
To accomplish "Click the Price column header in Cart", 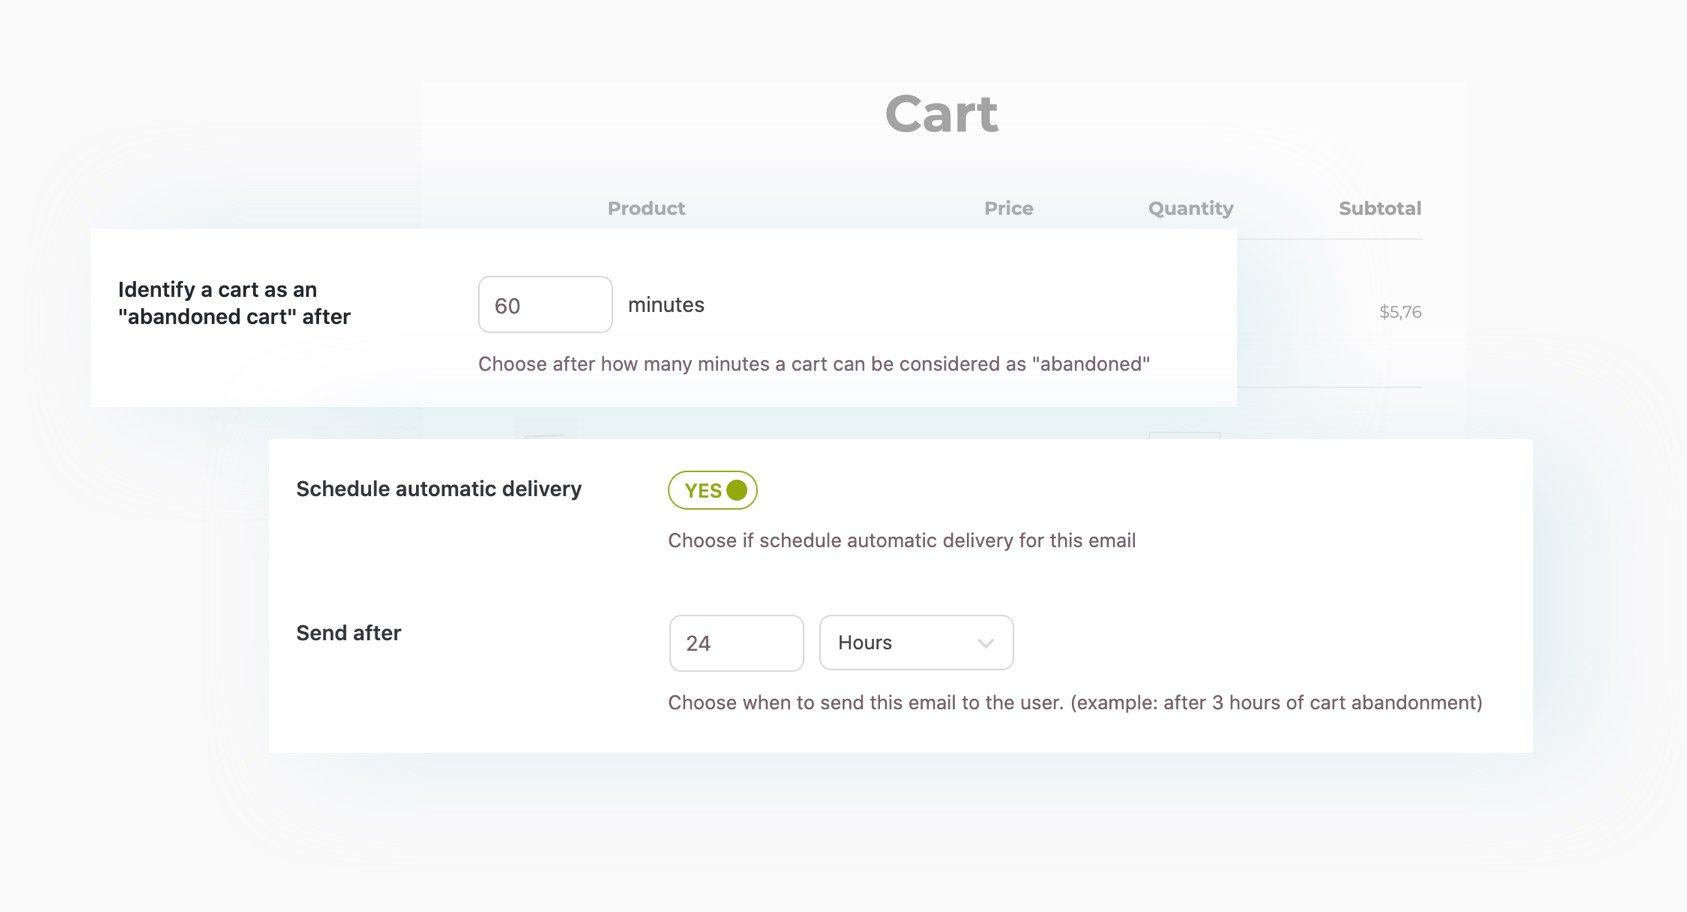I will coord(1008,208).
